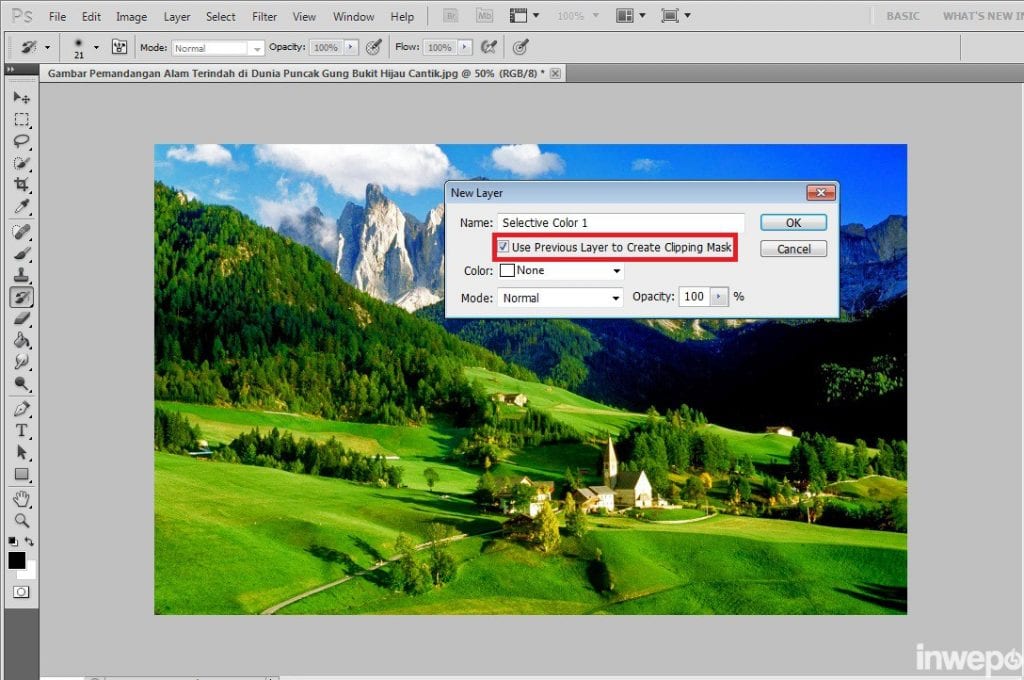Select the Move tool
The image size is (1024, 680).
click(22, 98)
